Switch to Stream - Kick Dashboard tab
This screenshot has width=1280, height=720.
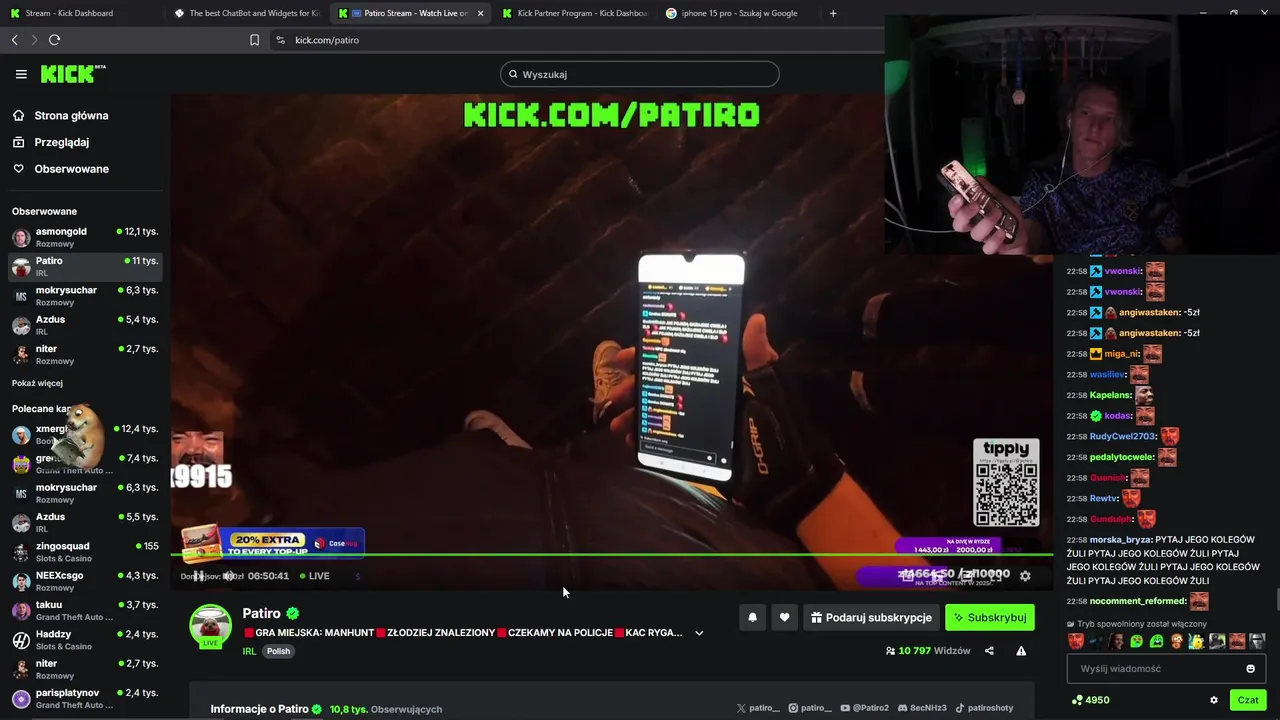point(68,13)
